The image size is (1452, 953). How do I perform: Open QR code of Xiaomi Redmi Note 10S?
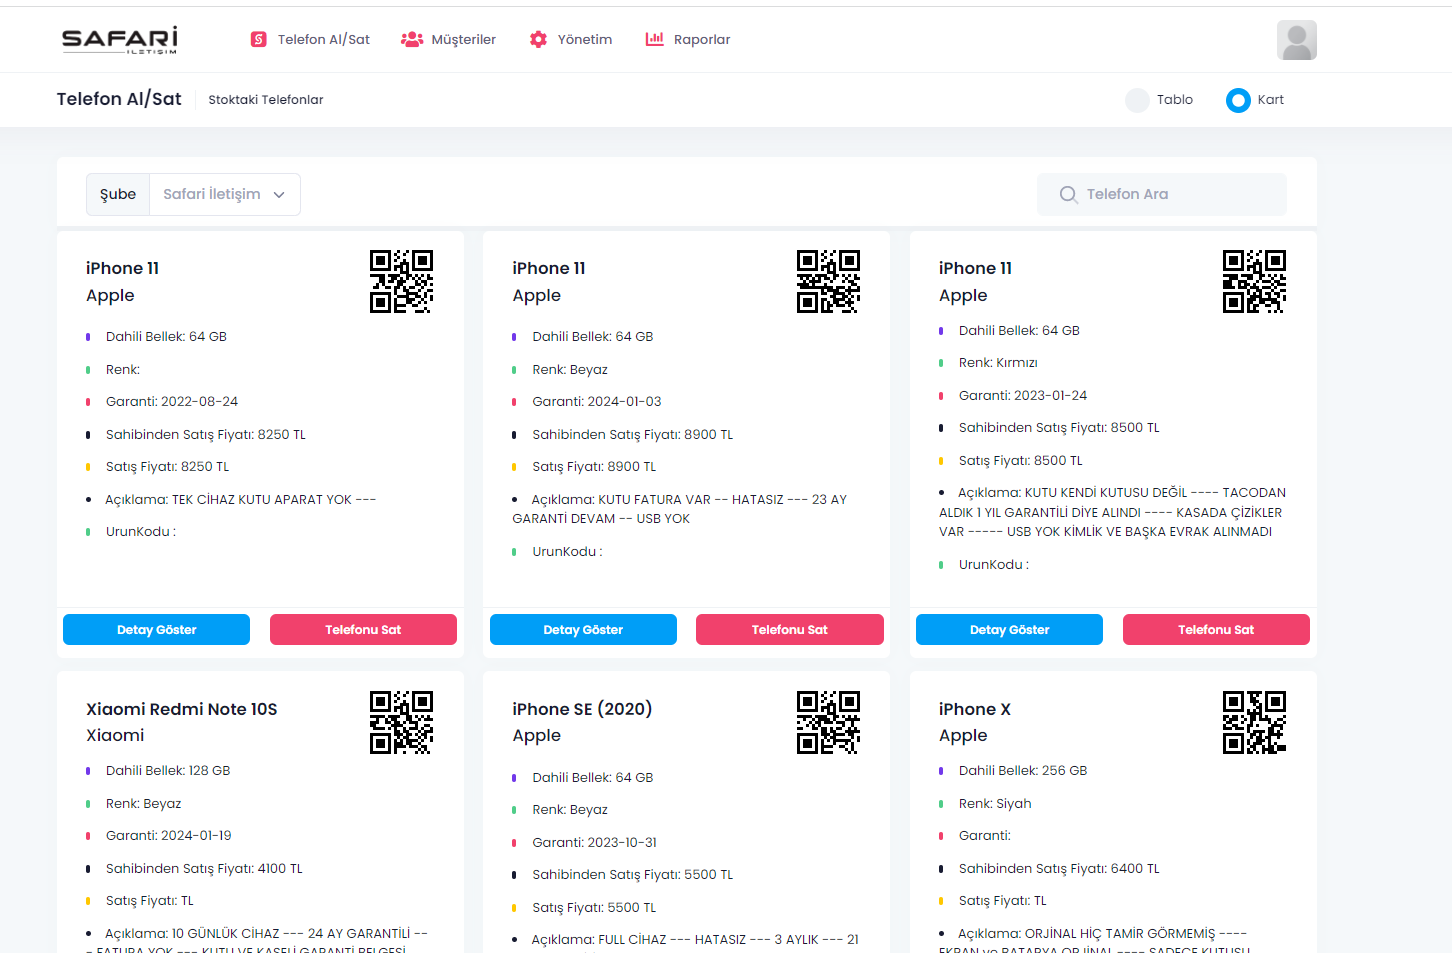tap(401, 722)
